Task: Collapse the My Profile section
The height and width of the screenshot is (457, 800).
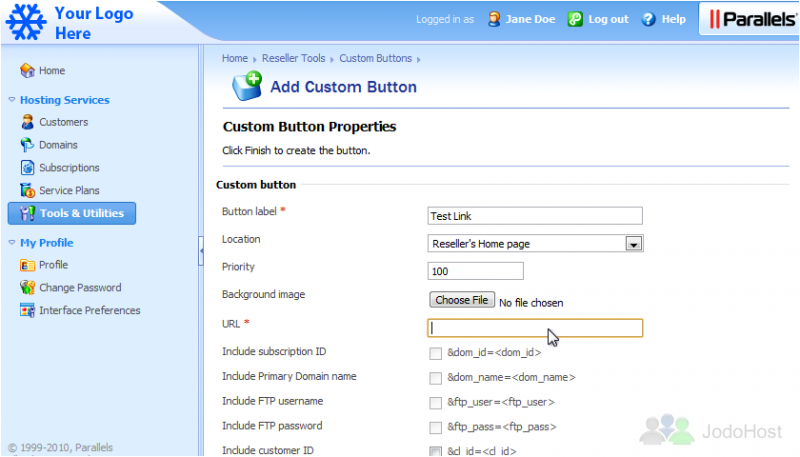Action: tap(12, 242)
